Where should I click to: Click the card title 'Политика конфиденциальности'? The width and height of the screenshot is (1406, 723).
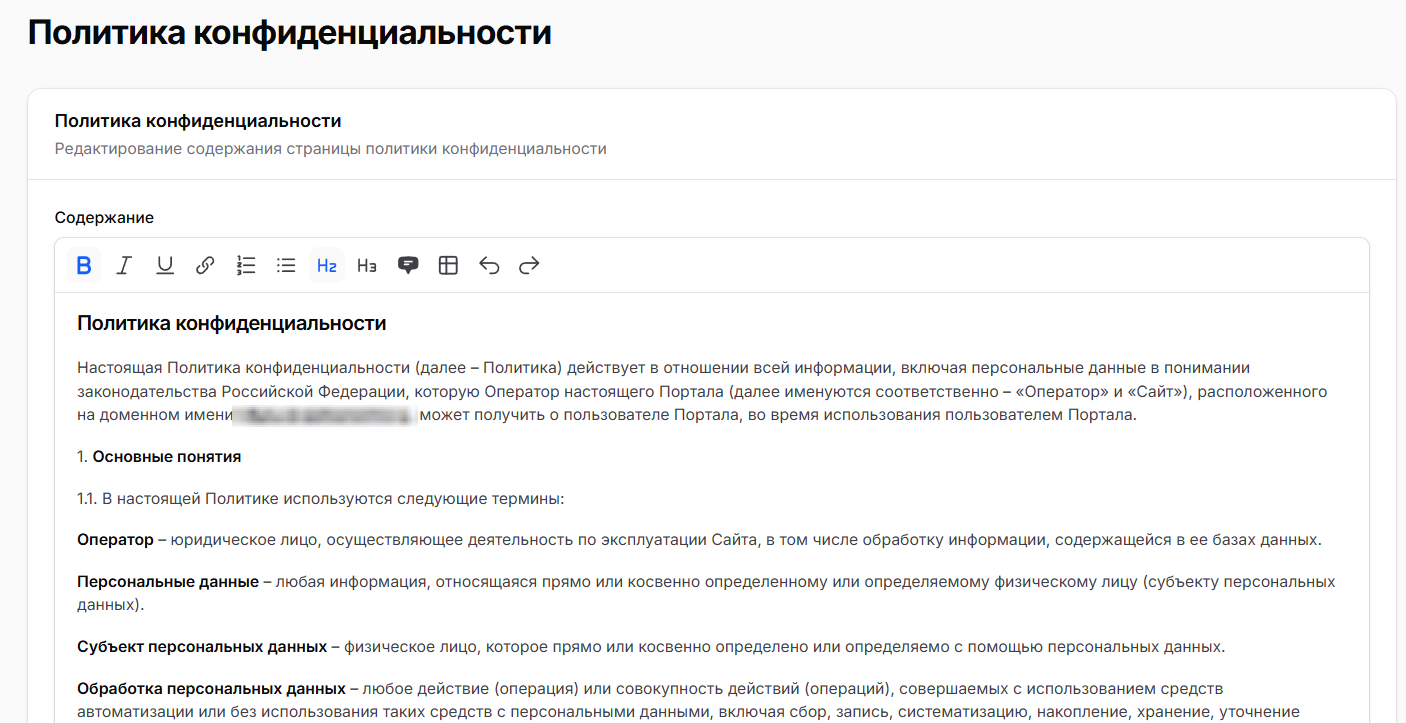[x=198, y=121]
